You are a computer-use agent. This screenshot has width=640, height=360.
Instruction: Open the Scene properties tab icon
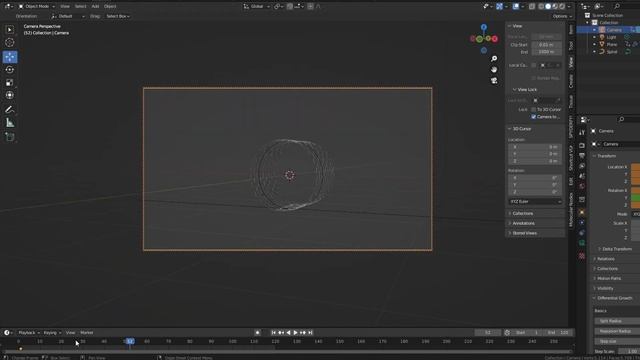coord(582,176)
